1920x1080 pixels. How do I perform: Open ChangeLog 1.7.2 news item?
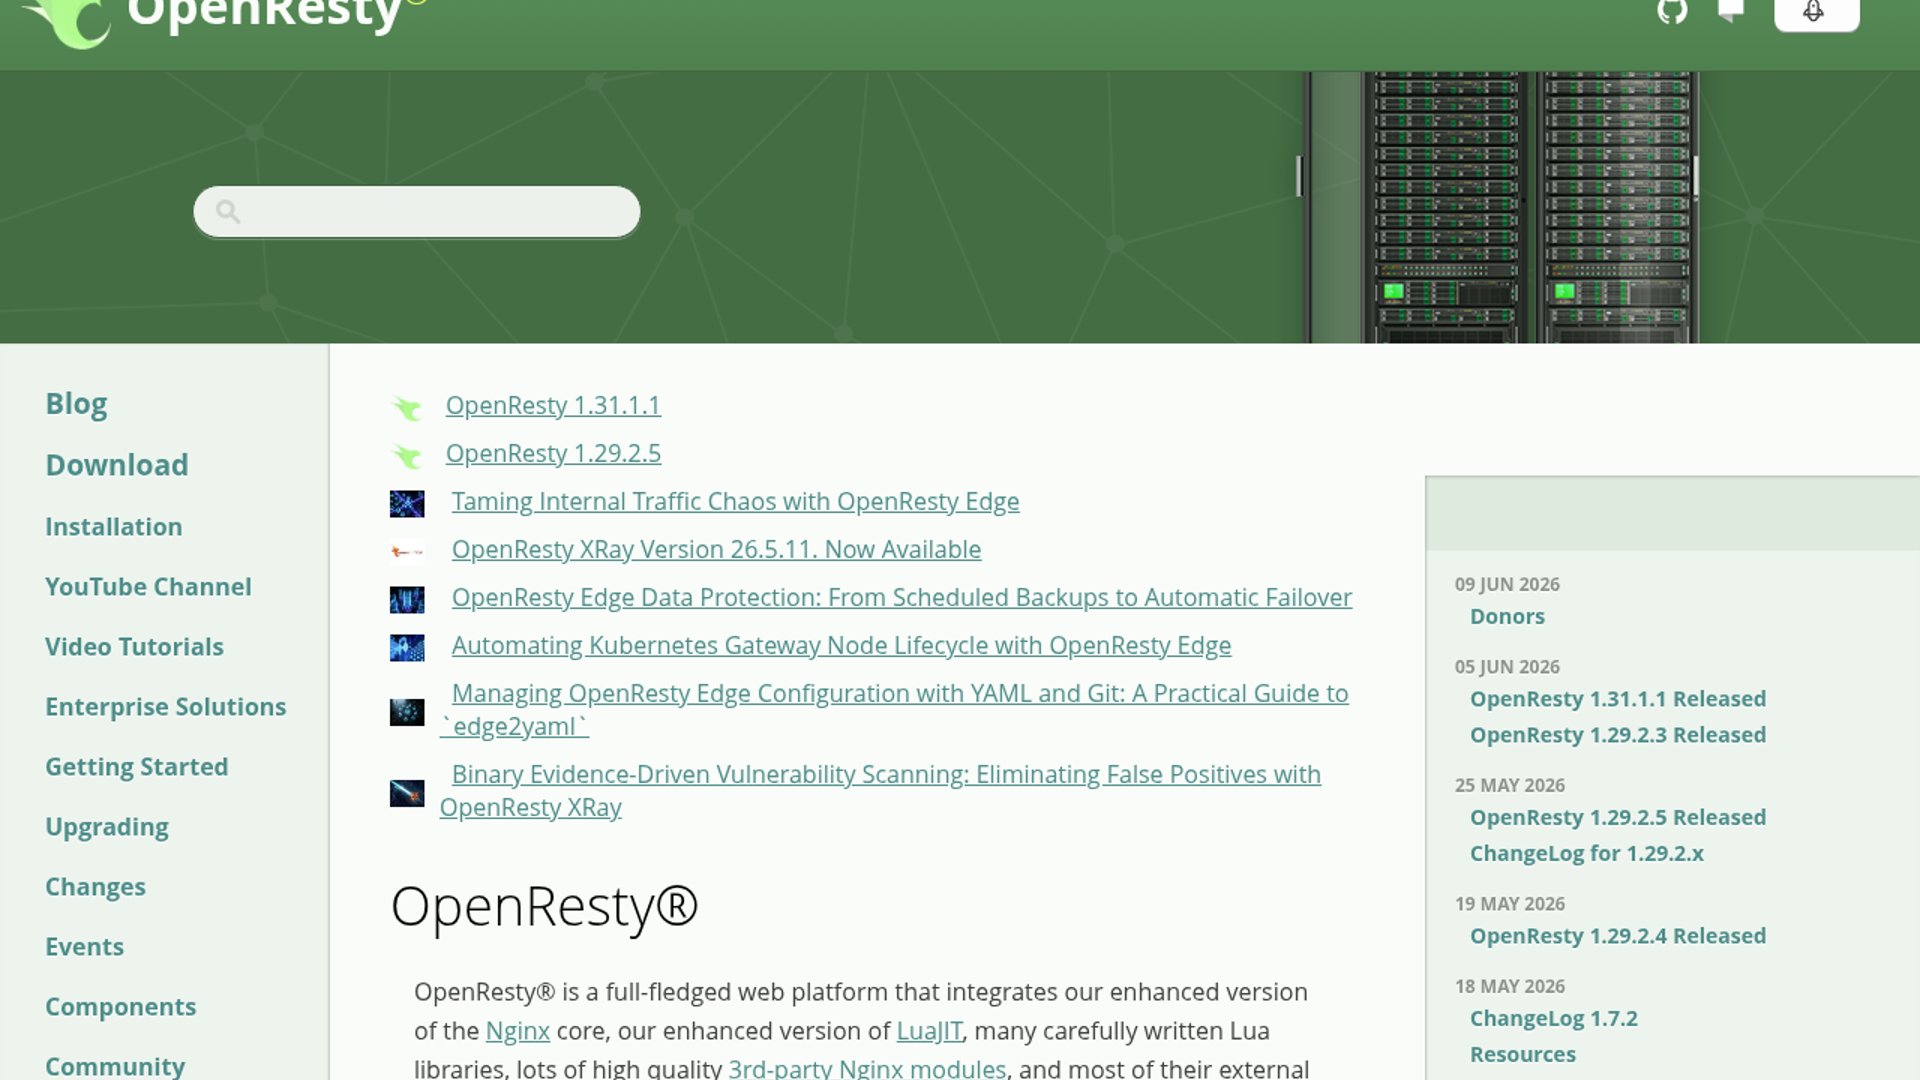(1554, 1018)
